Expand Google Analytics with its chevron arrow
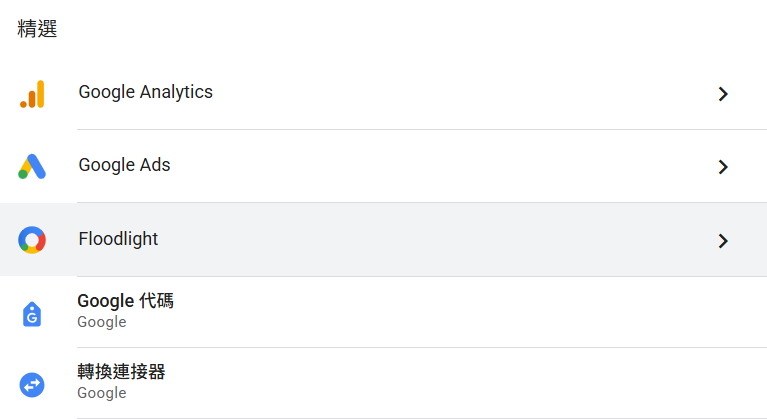 [724, 94]
